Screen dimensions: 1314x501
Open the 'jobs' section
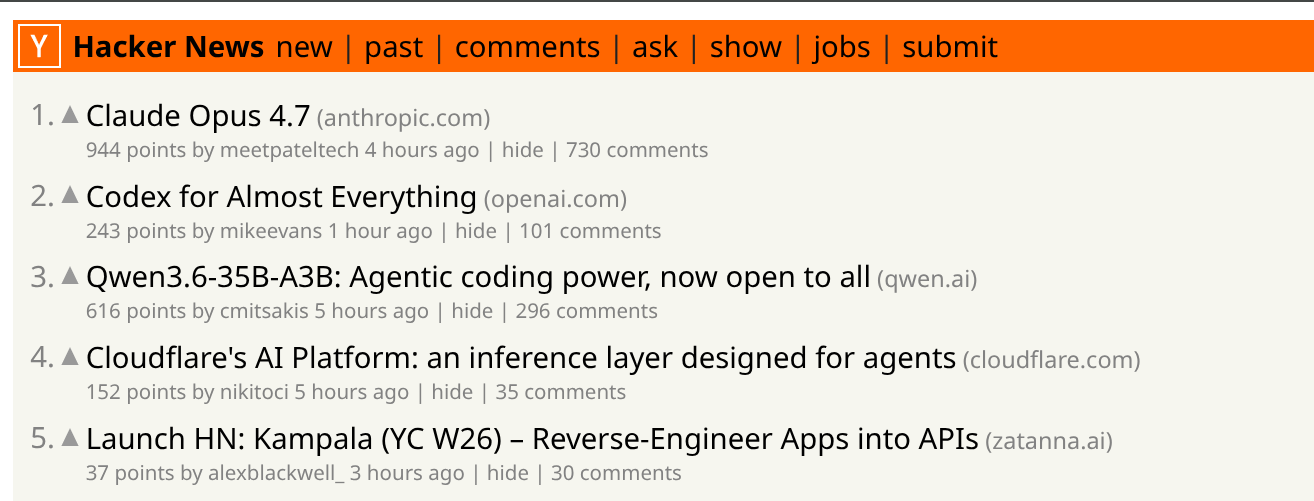click(x=841, y=47)
